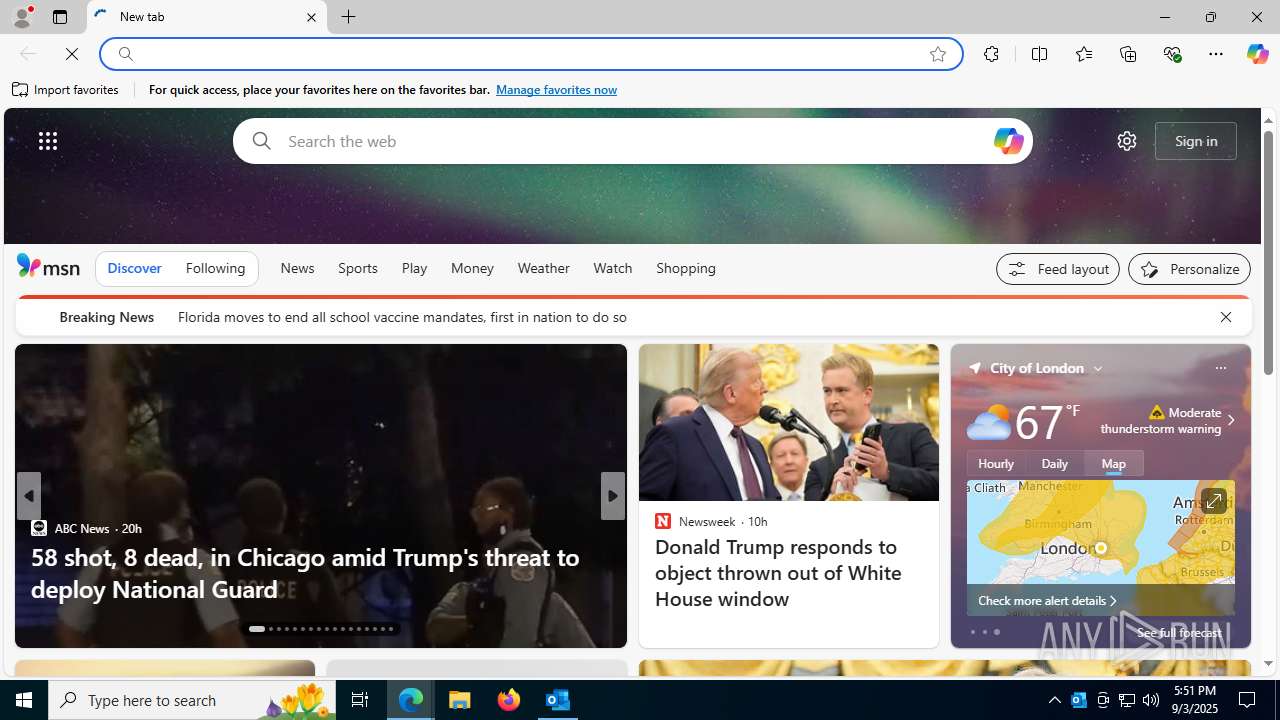
Task: Open page settings gear
Action: click(x=1126, y=141)
